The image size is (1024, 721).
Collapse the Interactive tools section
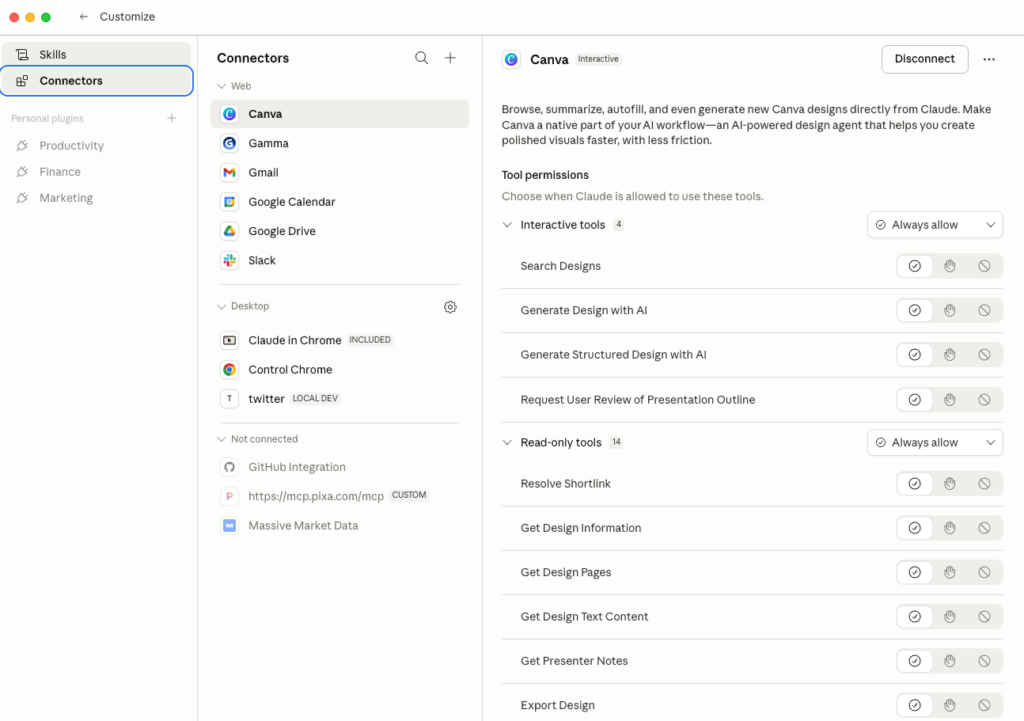tap(508, 225)
